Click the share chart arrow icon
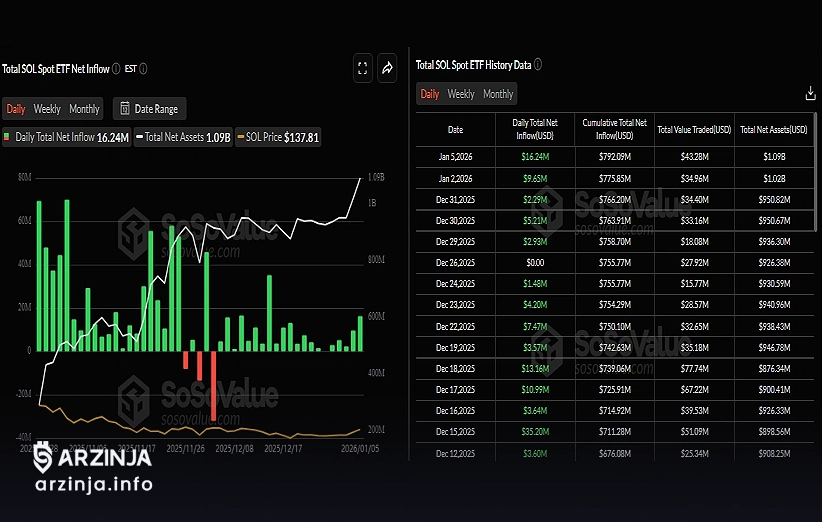 388,68
